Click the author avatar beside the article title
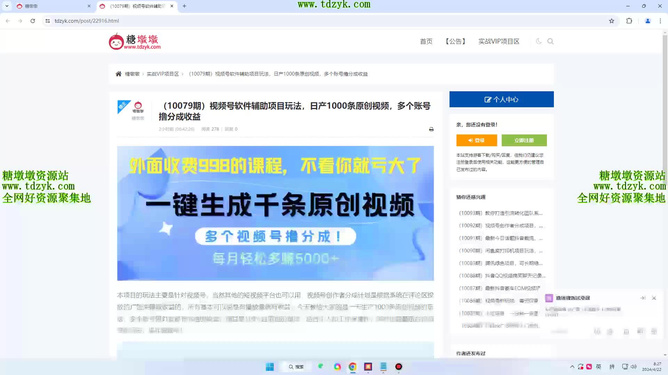 [x=138, y=107]
